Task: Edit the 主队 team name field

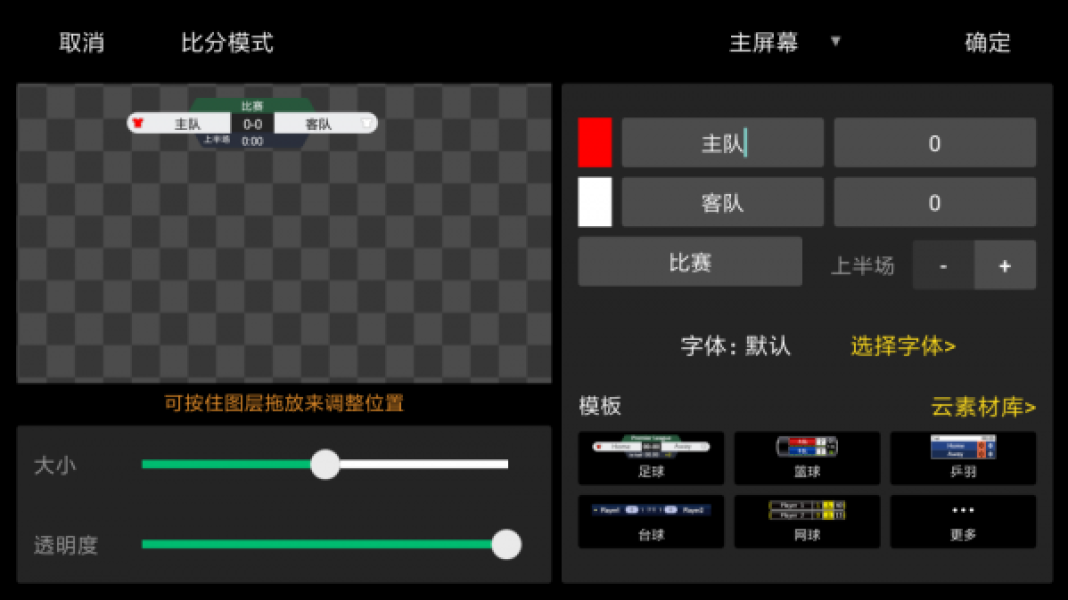Action: pos(722,142)
